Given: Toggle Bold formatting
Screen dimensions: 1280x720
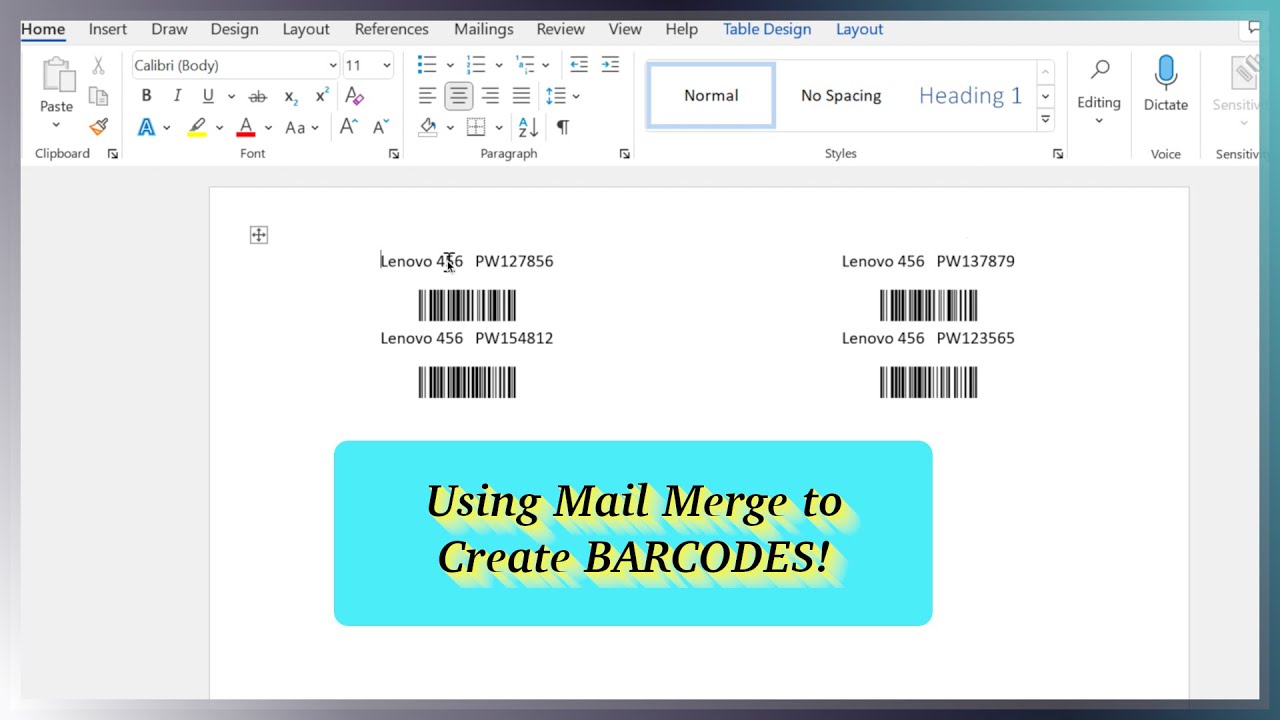Looking at the screenshot, I should point(146,96).
